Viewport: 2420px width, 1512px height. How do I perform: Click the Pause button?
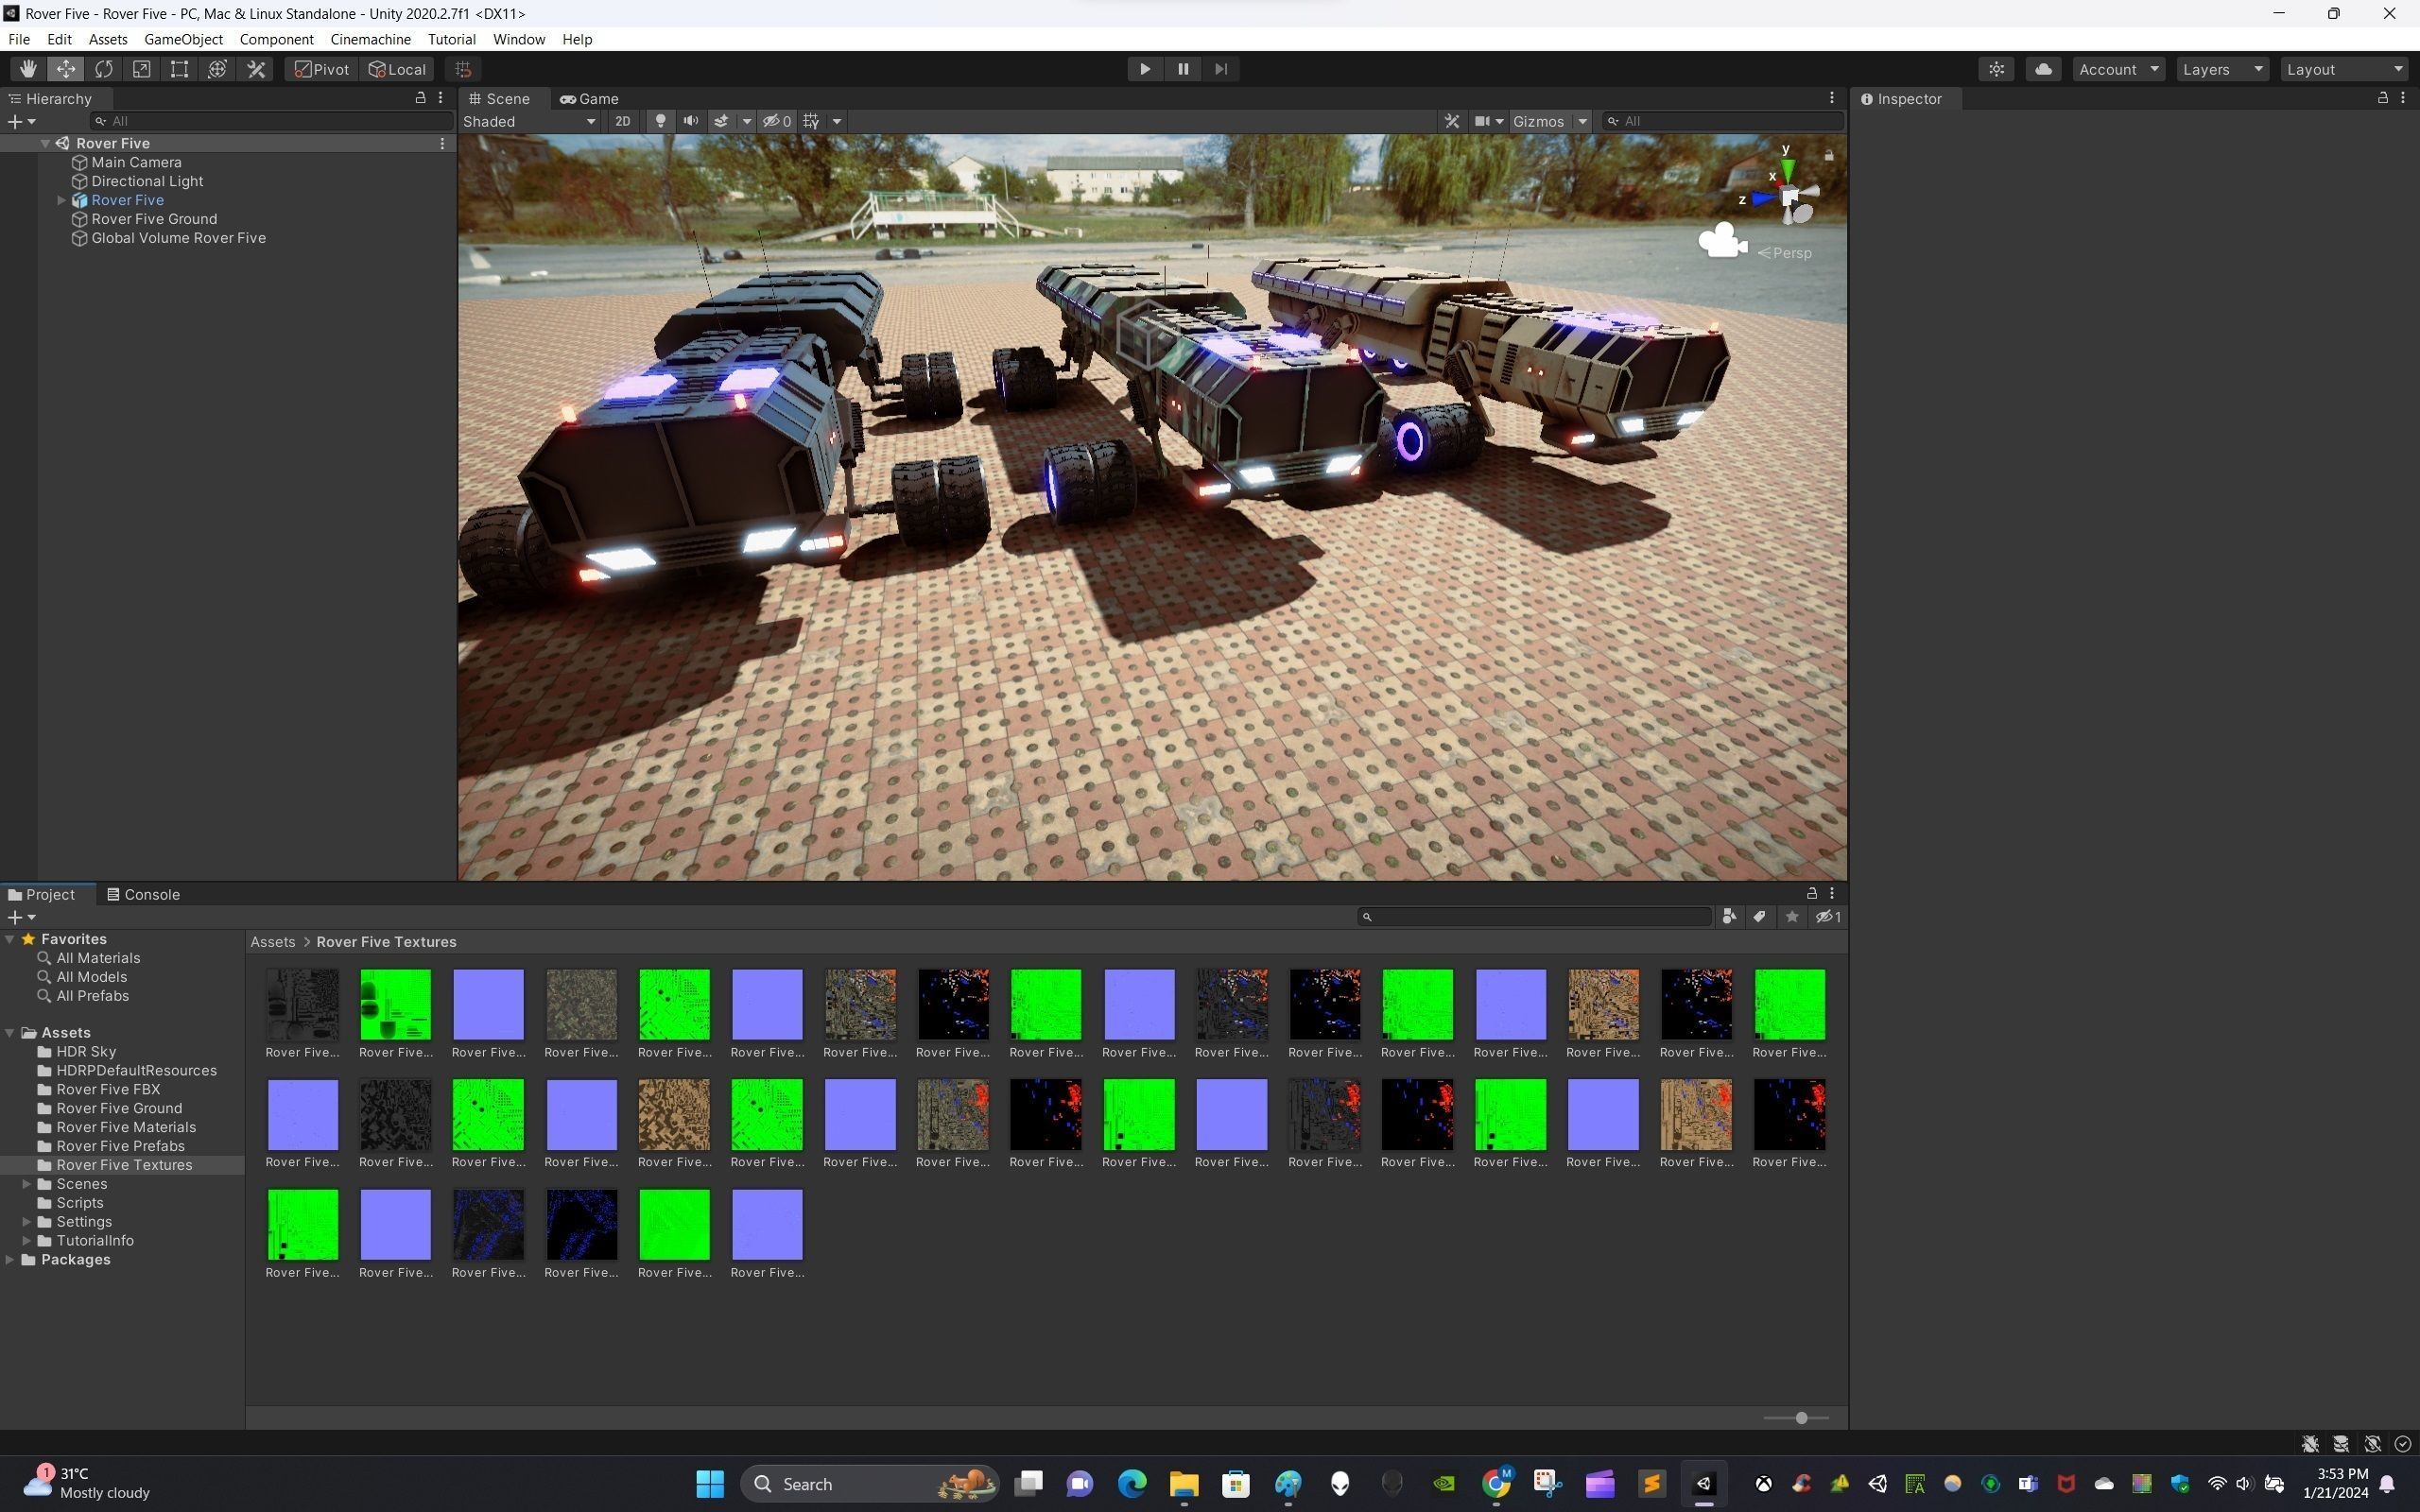1183,69
